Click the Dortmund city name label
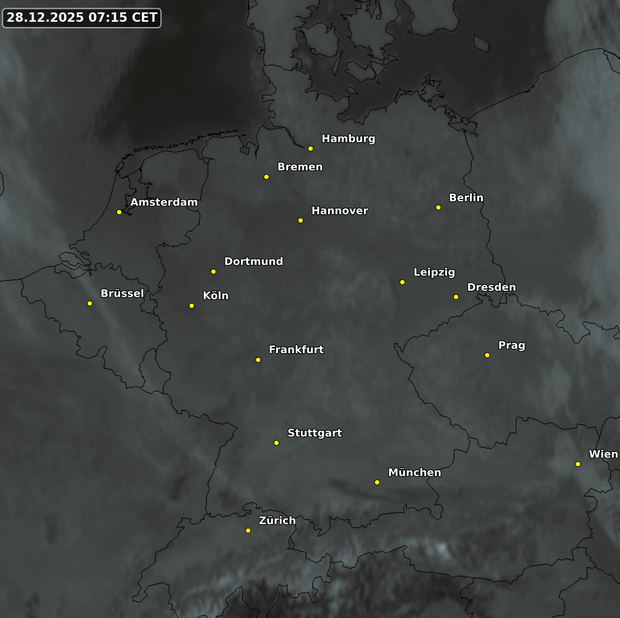 point(253,262)
